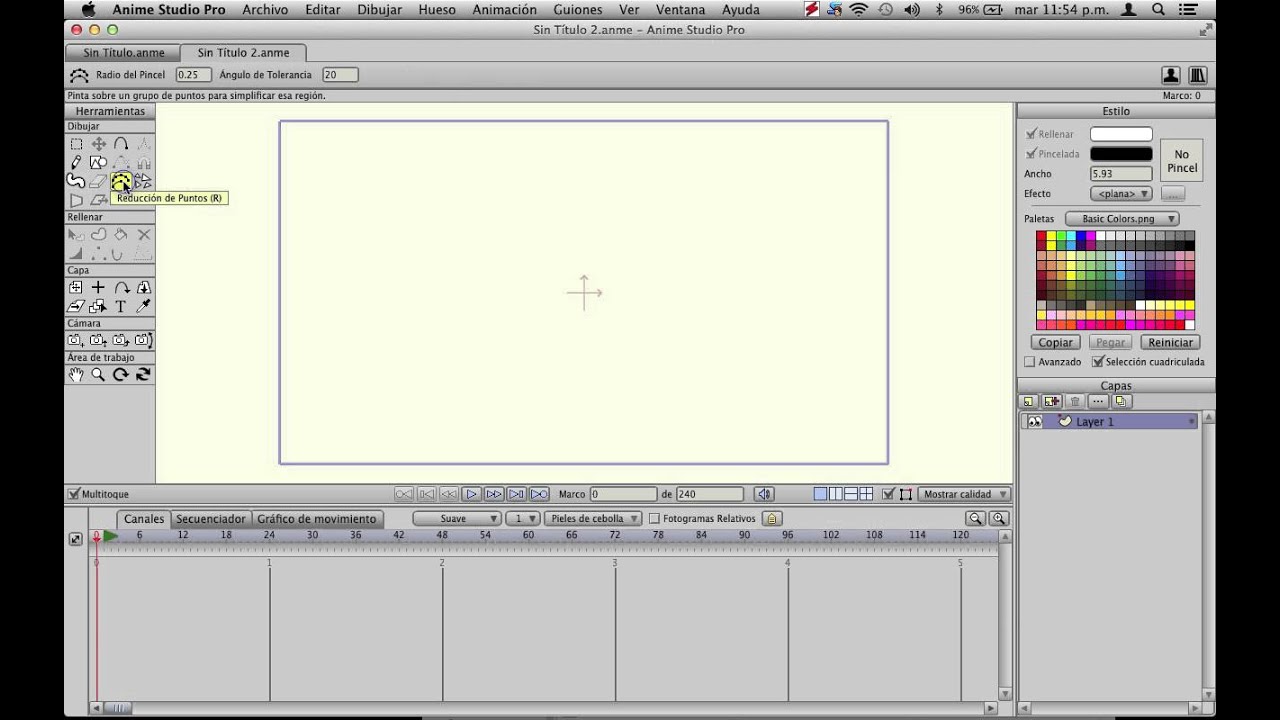Click the No Pincel brush button
Screen dimensions: 1280x720
pos(1181,161)
